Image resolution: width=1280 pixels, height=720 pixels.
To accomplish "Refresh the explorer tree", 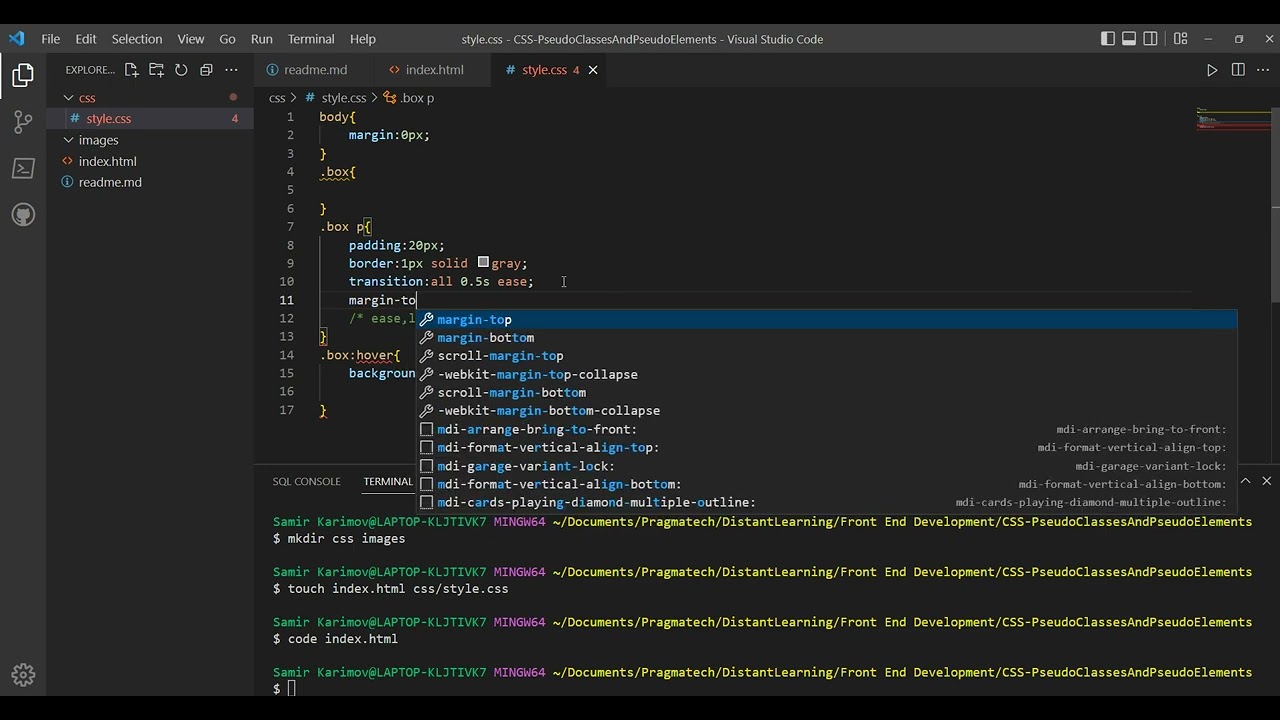I will click(181, 70).
